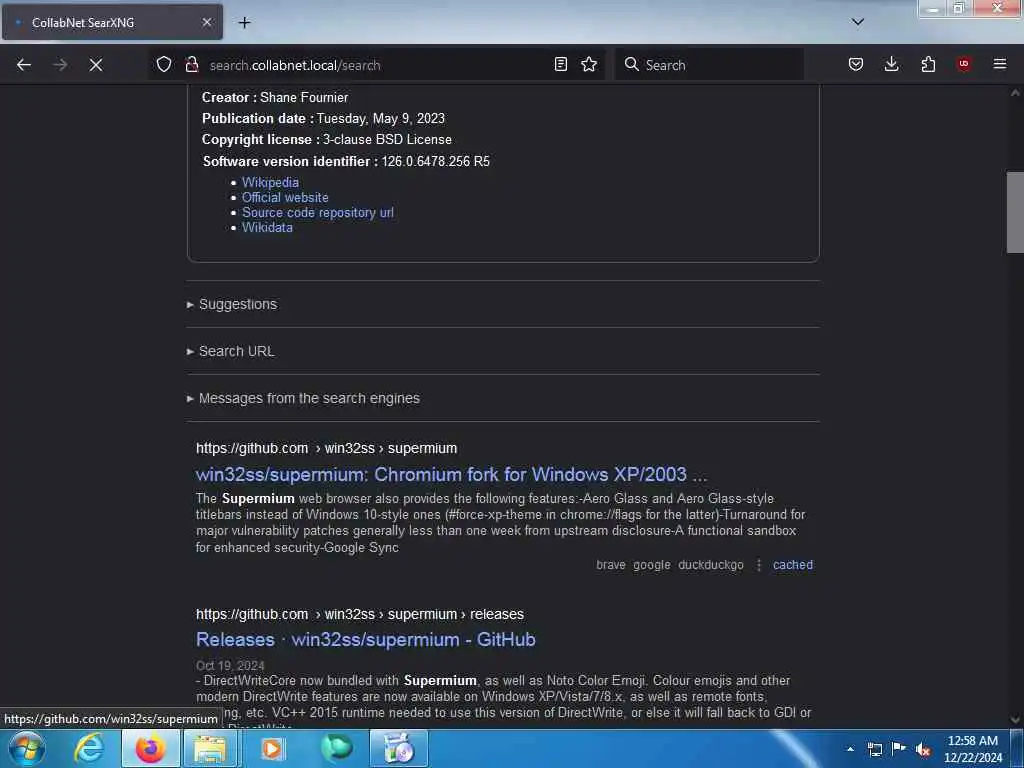Open cached version of first result

tap(793, 565)
